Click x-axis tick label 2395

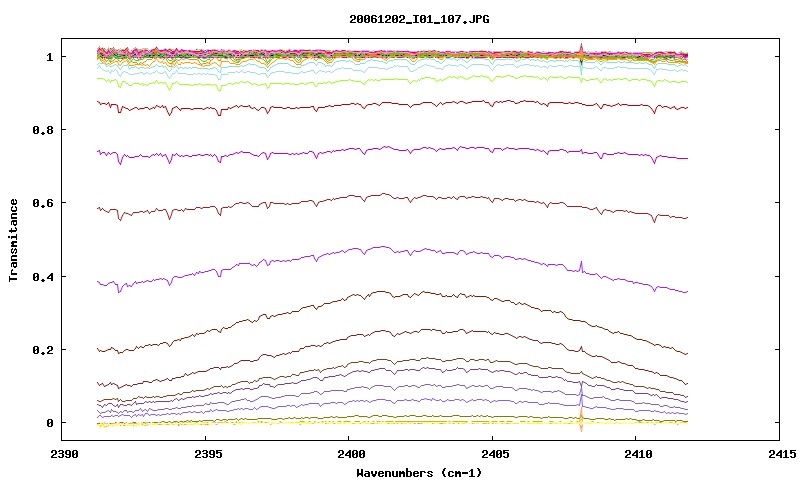pyautogui.click(x=208, y=454)
